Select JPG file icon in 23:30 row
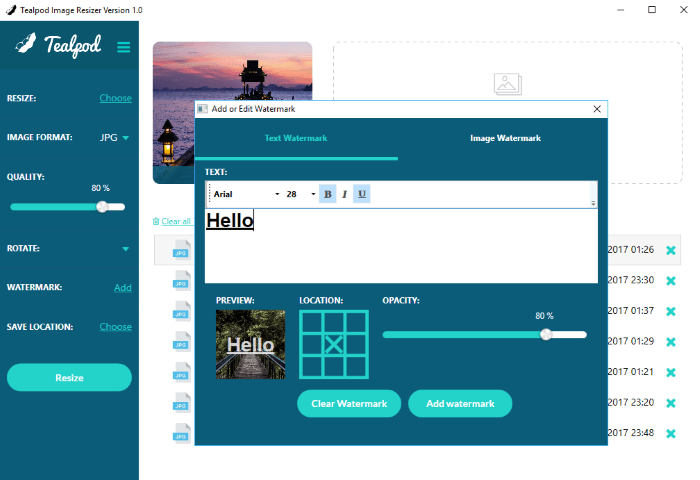Viewport: 700px width, 480px height. coord(182,280)
